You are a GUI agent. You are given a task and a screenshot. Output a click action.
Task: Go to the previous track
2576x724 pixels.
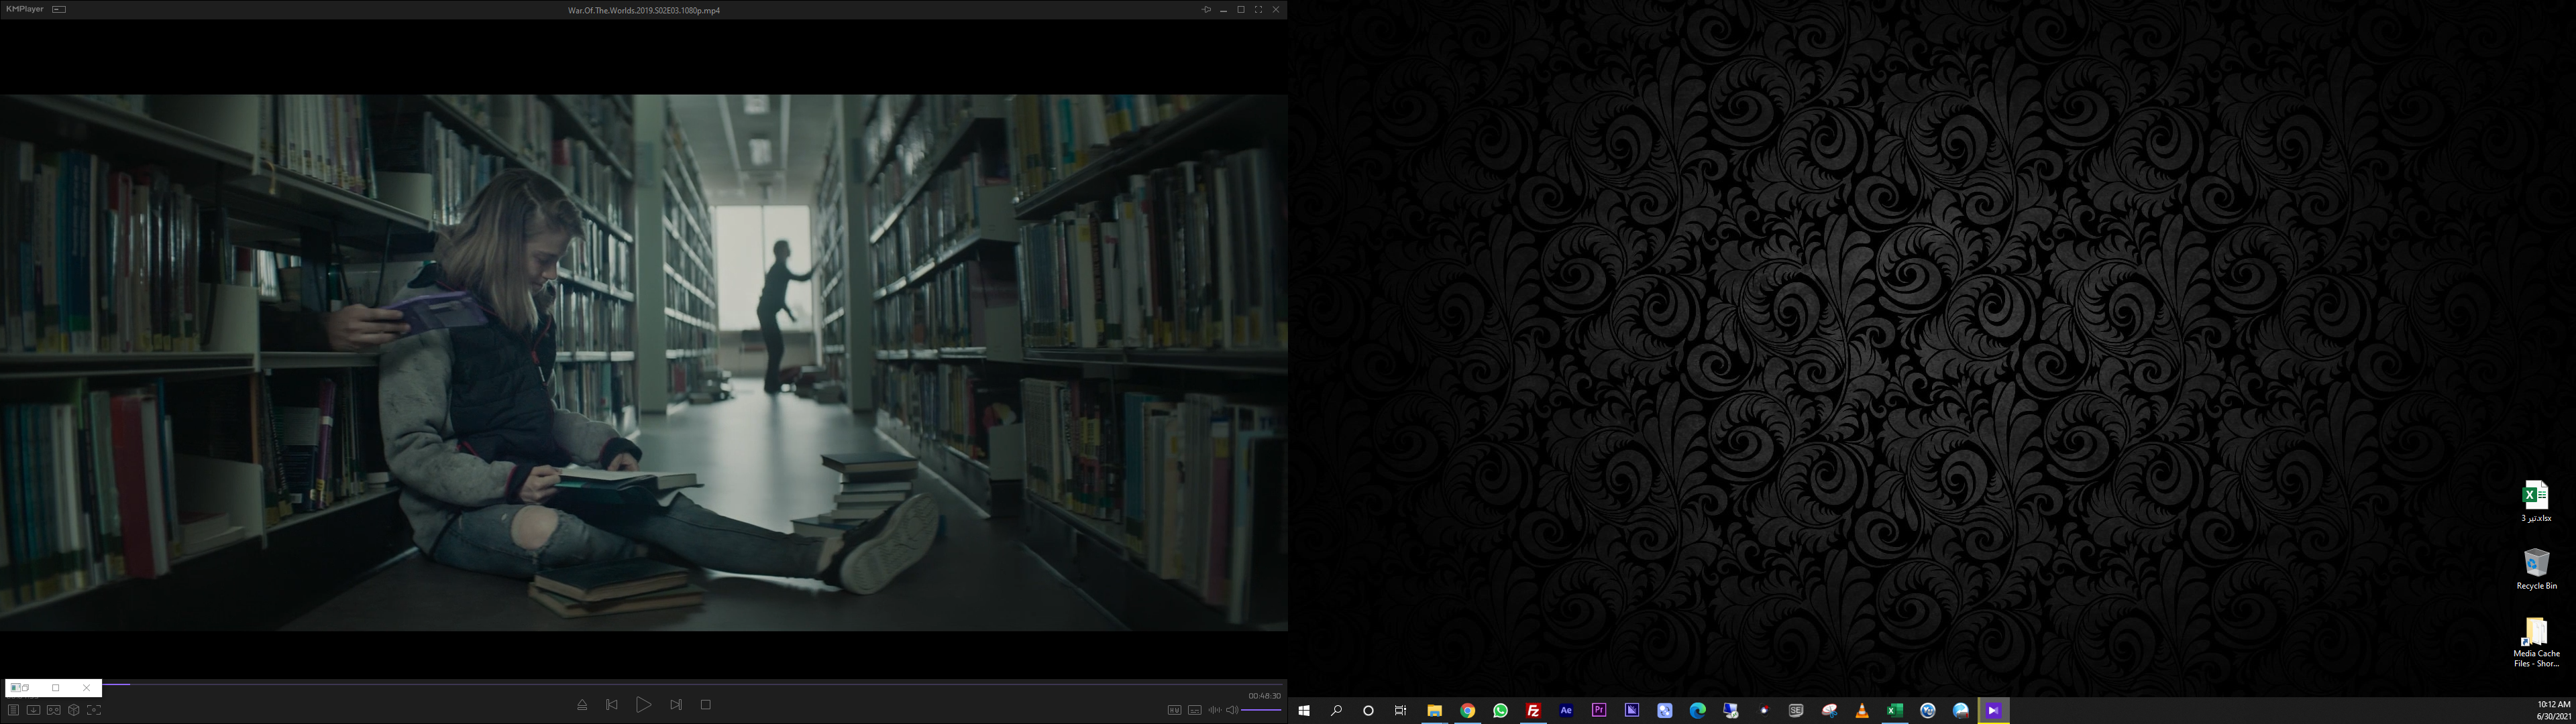click(x=612, y=705)
